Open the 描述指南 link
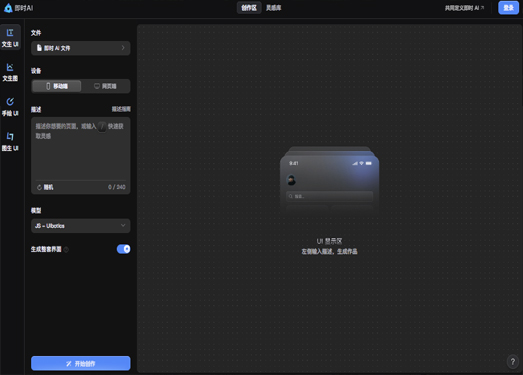Screen dimensions: 523x375 pos(121,109)
